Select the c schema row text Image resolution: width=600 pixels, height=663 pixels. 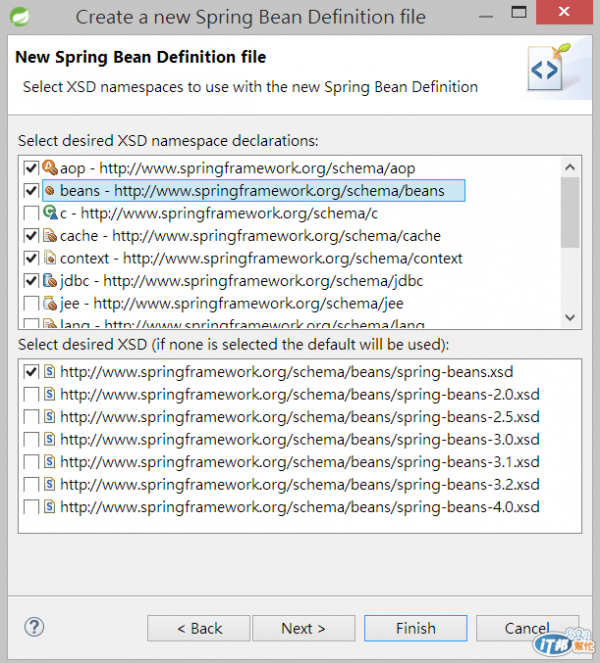pyautogui.click(x=219, y=213)
